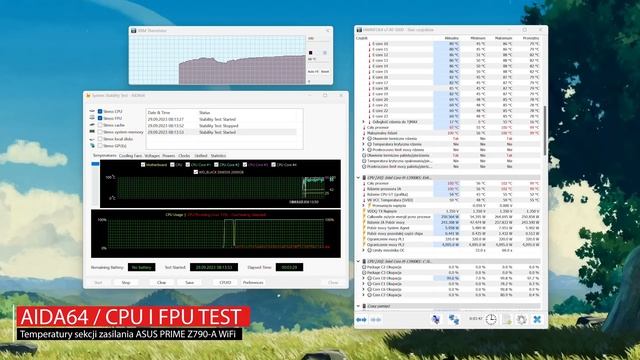Viewport: 640px width, 360px height.
Task: Click HWiNFO grey collapse arrows icon
Action: (376, 320)
